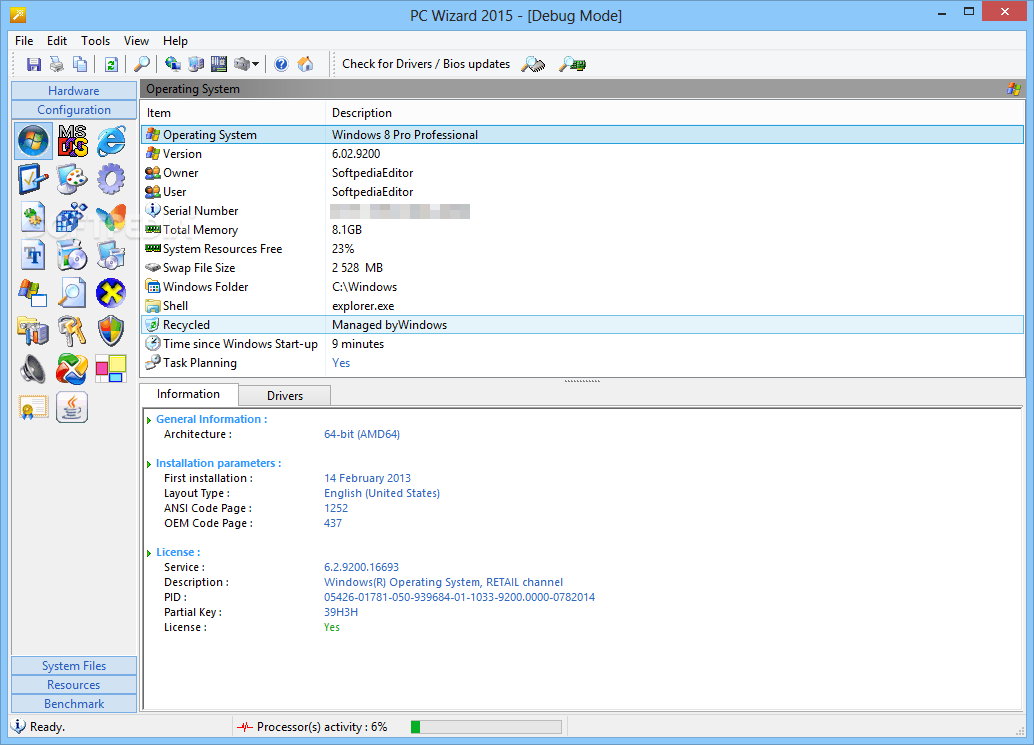Select the Owner row
The width and height of the screenshot is (1034, 745).
[583, 173]
